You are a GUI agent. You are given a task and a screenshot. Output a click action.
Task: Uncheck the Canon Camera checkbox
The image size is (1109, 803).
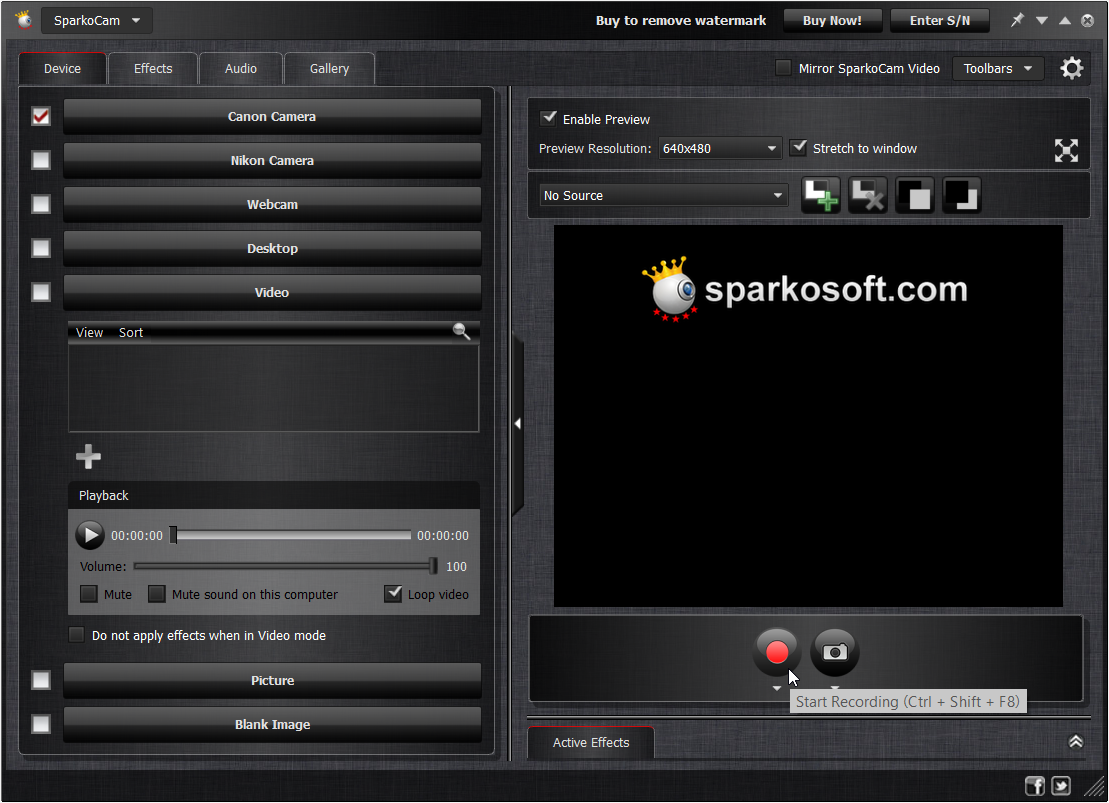pyautogui.click(x=41, y=116)
